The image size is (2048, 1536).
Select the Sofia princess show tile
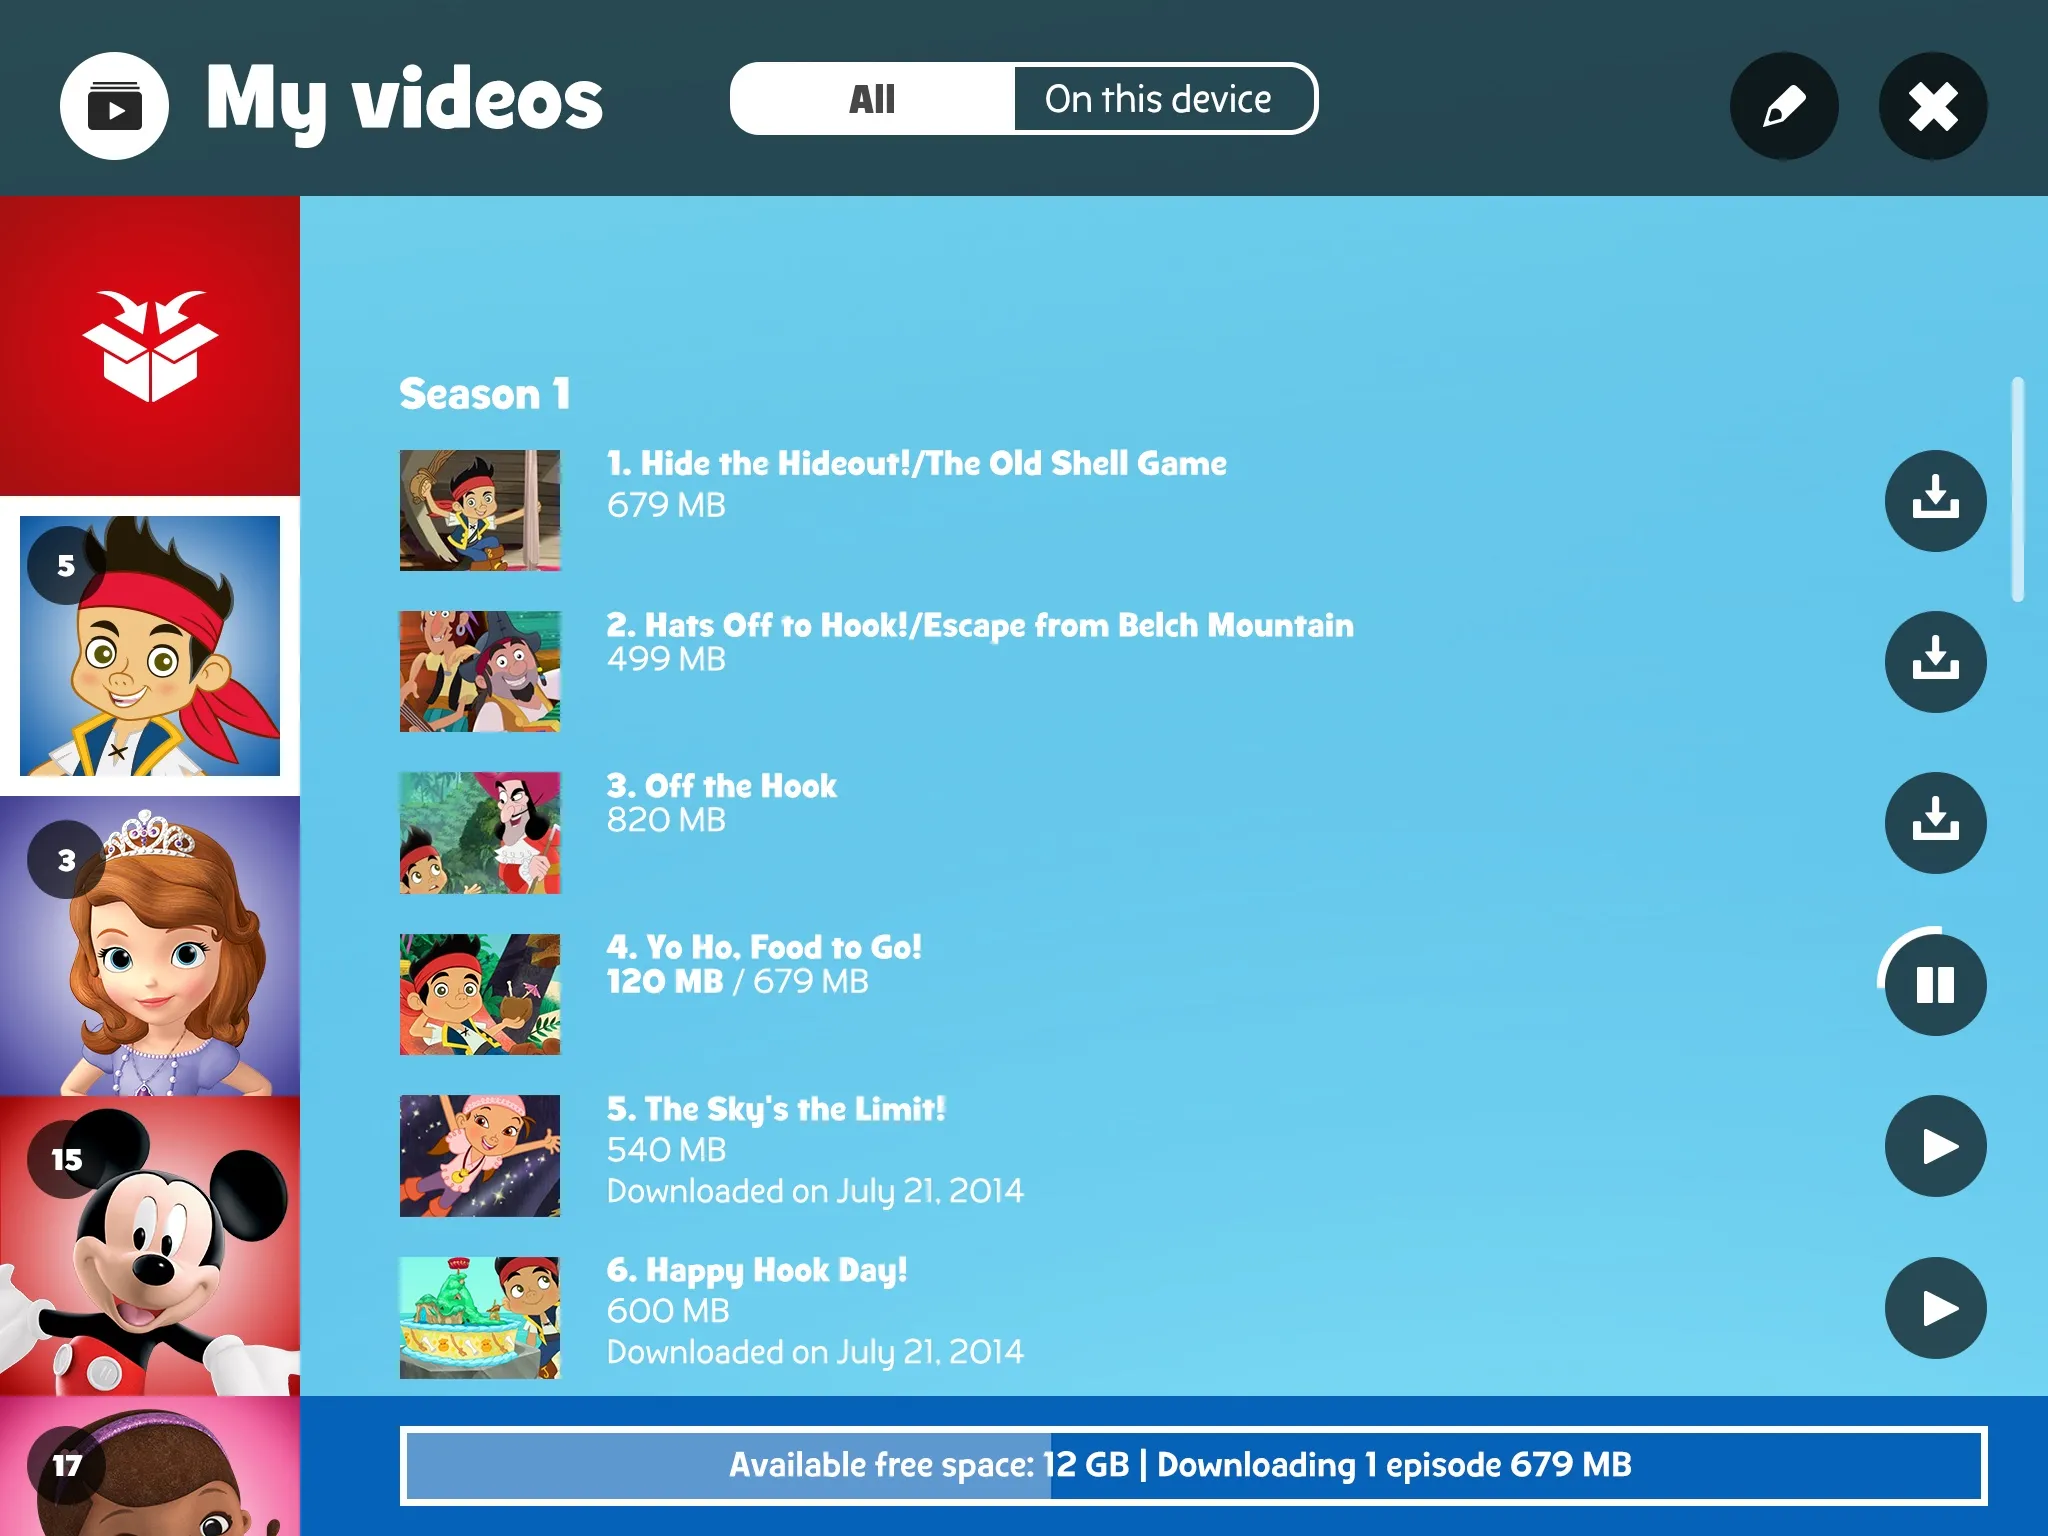[150, 946]
